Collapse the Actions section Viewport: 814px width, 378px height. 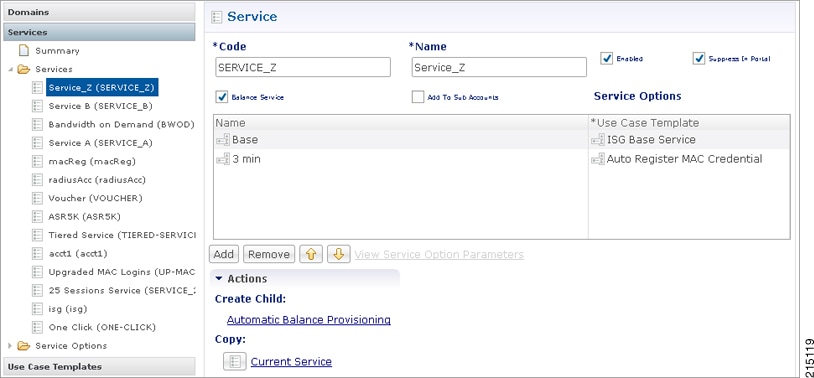[x=219, y=279]
